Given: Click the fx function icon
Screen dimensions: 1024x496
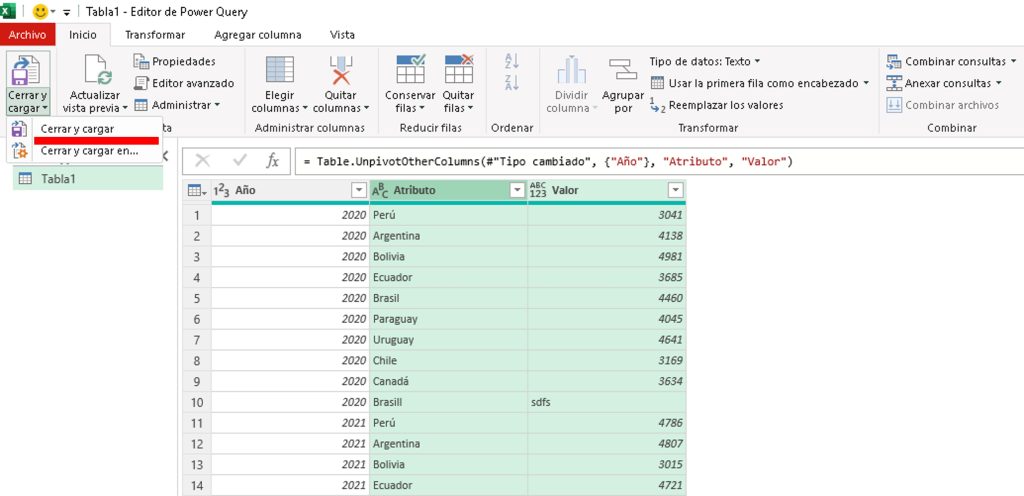Looking at the screenshot, I should 272,161.
